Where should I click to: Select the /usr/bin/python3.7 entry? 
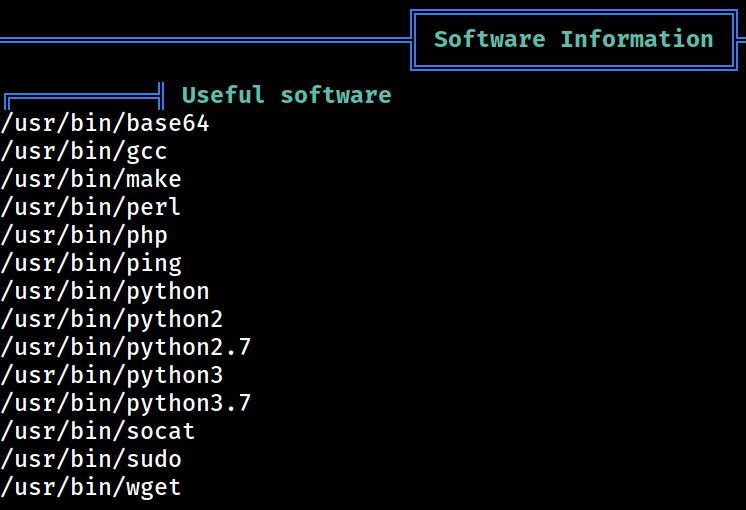(x=126, y=403)
